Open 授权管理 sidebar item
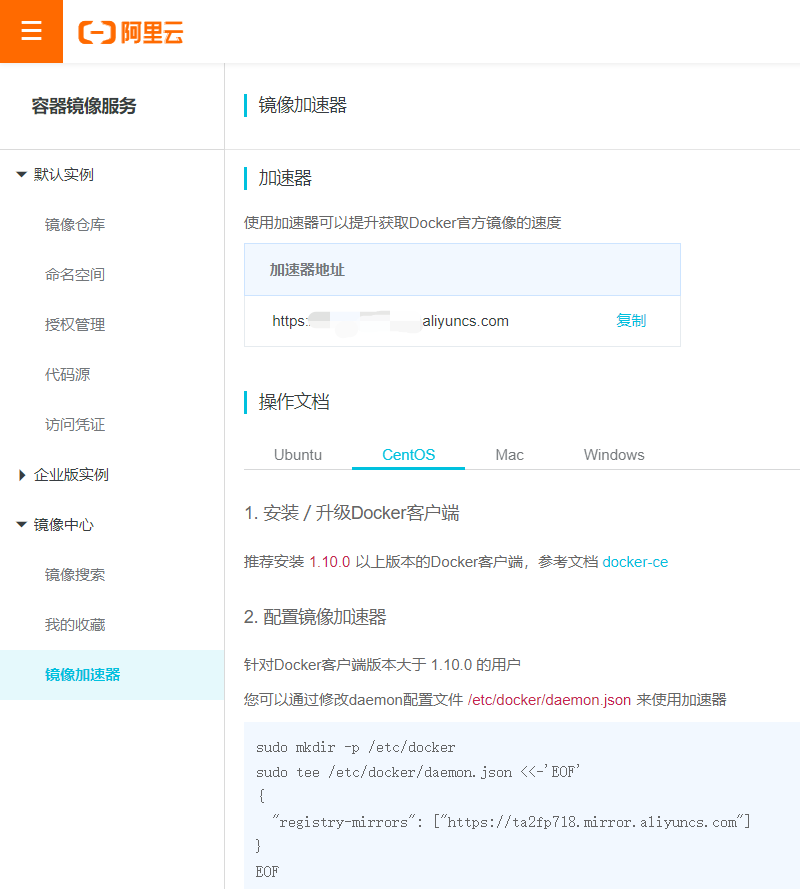The image size is (800, 889). [x=75, y=324]
